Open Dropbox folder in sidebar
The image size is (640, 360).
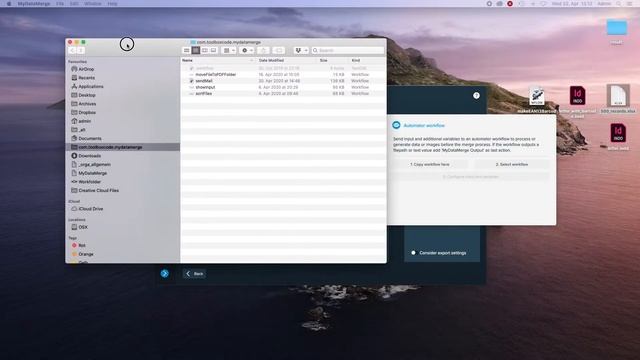[x=87, y=112]
